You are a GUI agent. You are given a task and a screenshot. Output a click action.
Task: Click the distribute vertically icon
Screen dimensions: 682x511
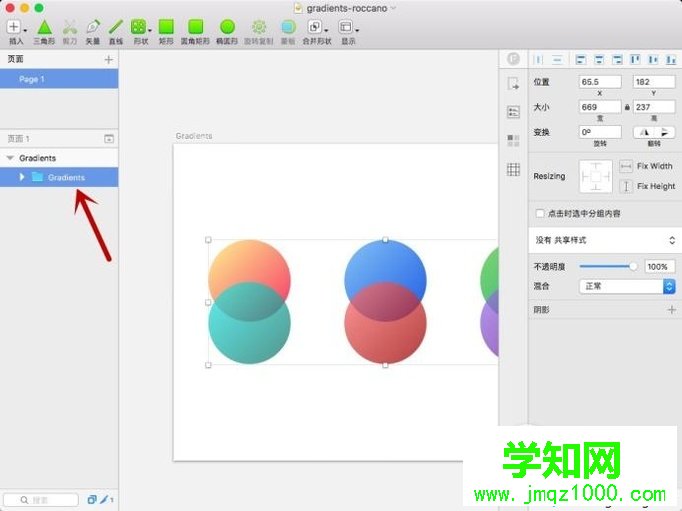click(557, 60)
